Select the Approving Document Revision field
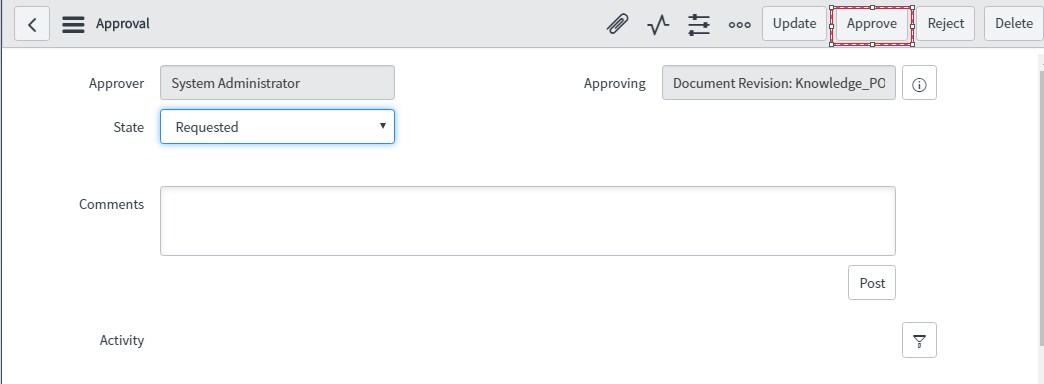Image resolution: width=1044 pixels, height=384 pixels. coord(779,83)
